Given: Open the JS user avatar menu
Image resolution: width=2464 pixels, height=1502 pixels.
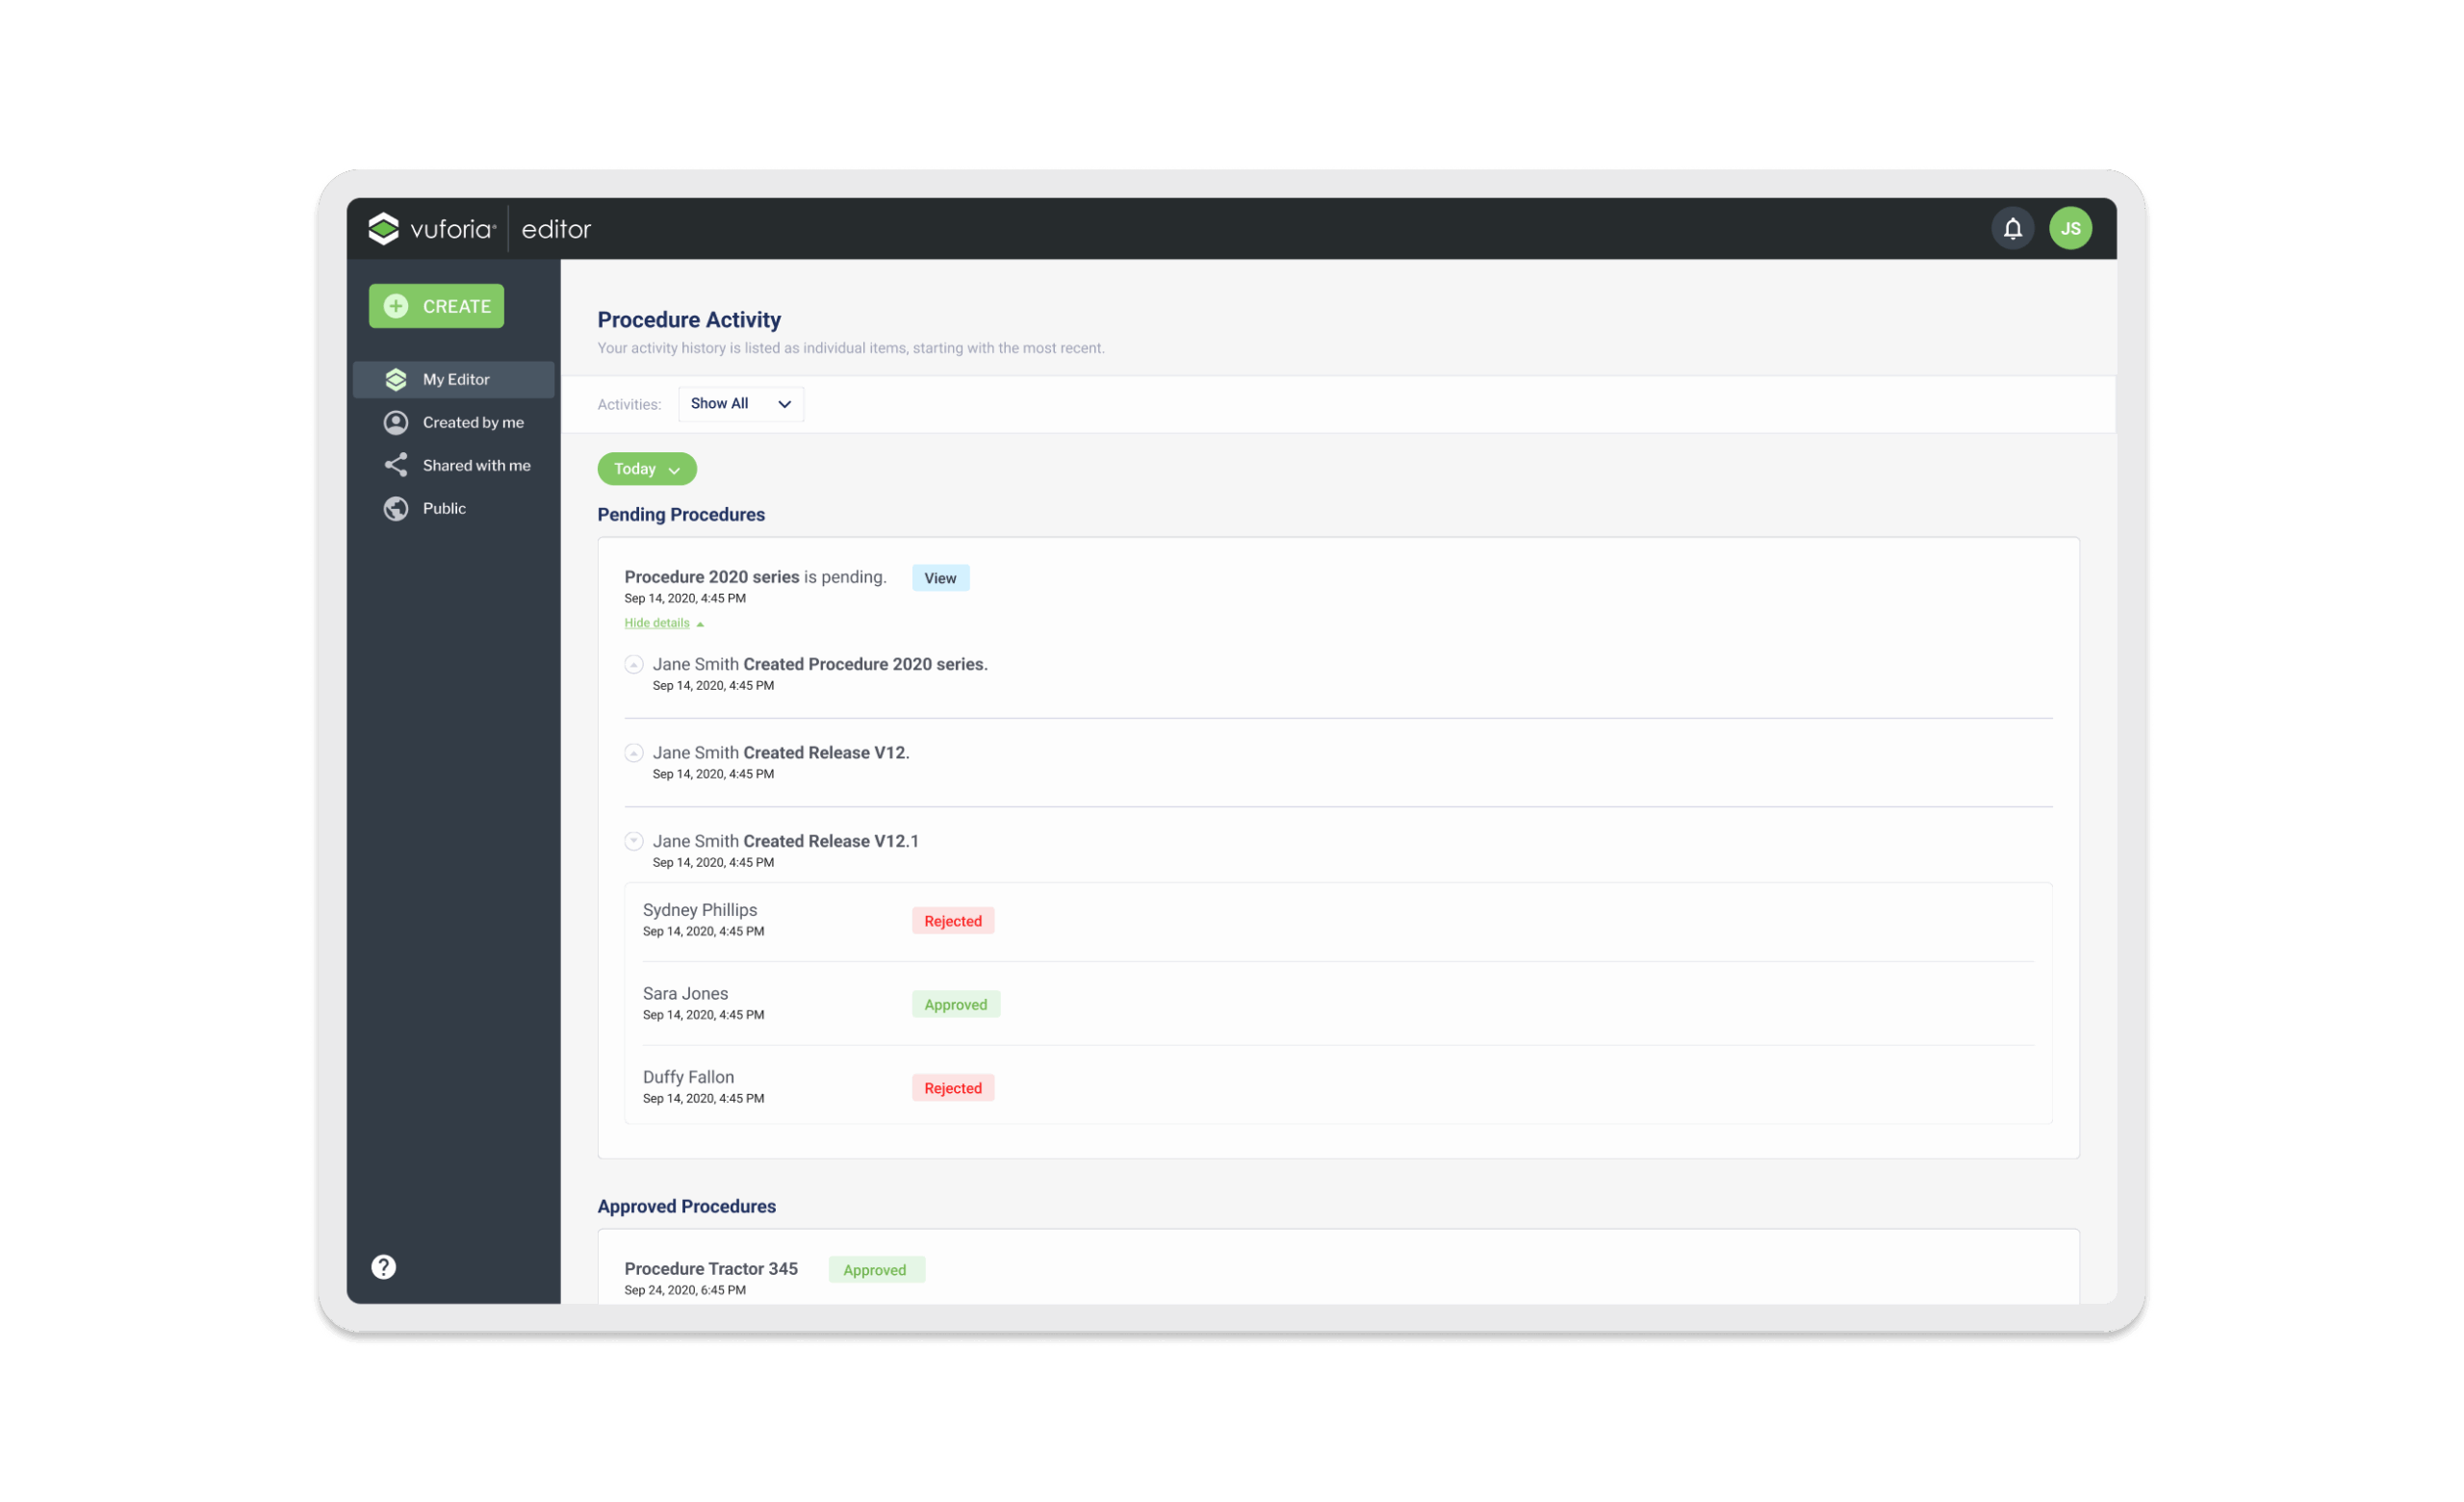Looking at the screenshot, I should 2070,229.
